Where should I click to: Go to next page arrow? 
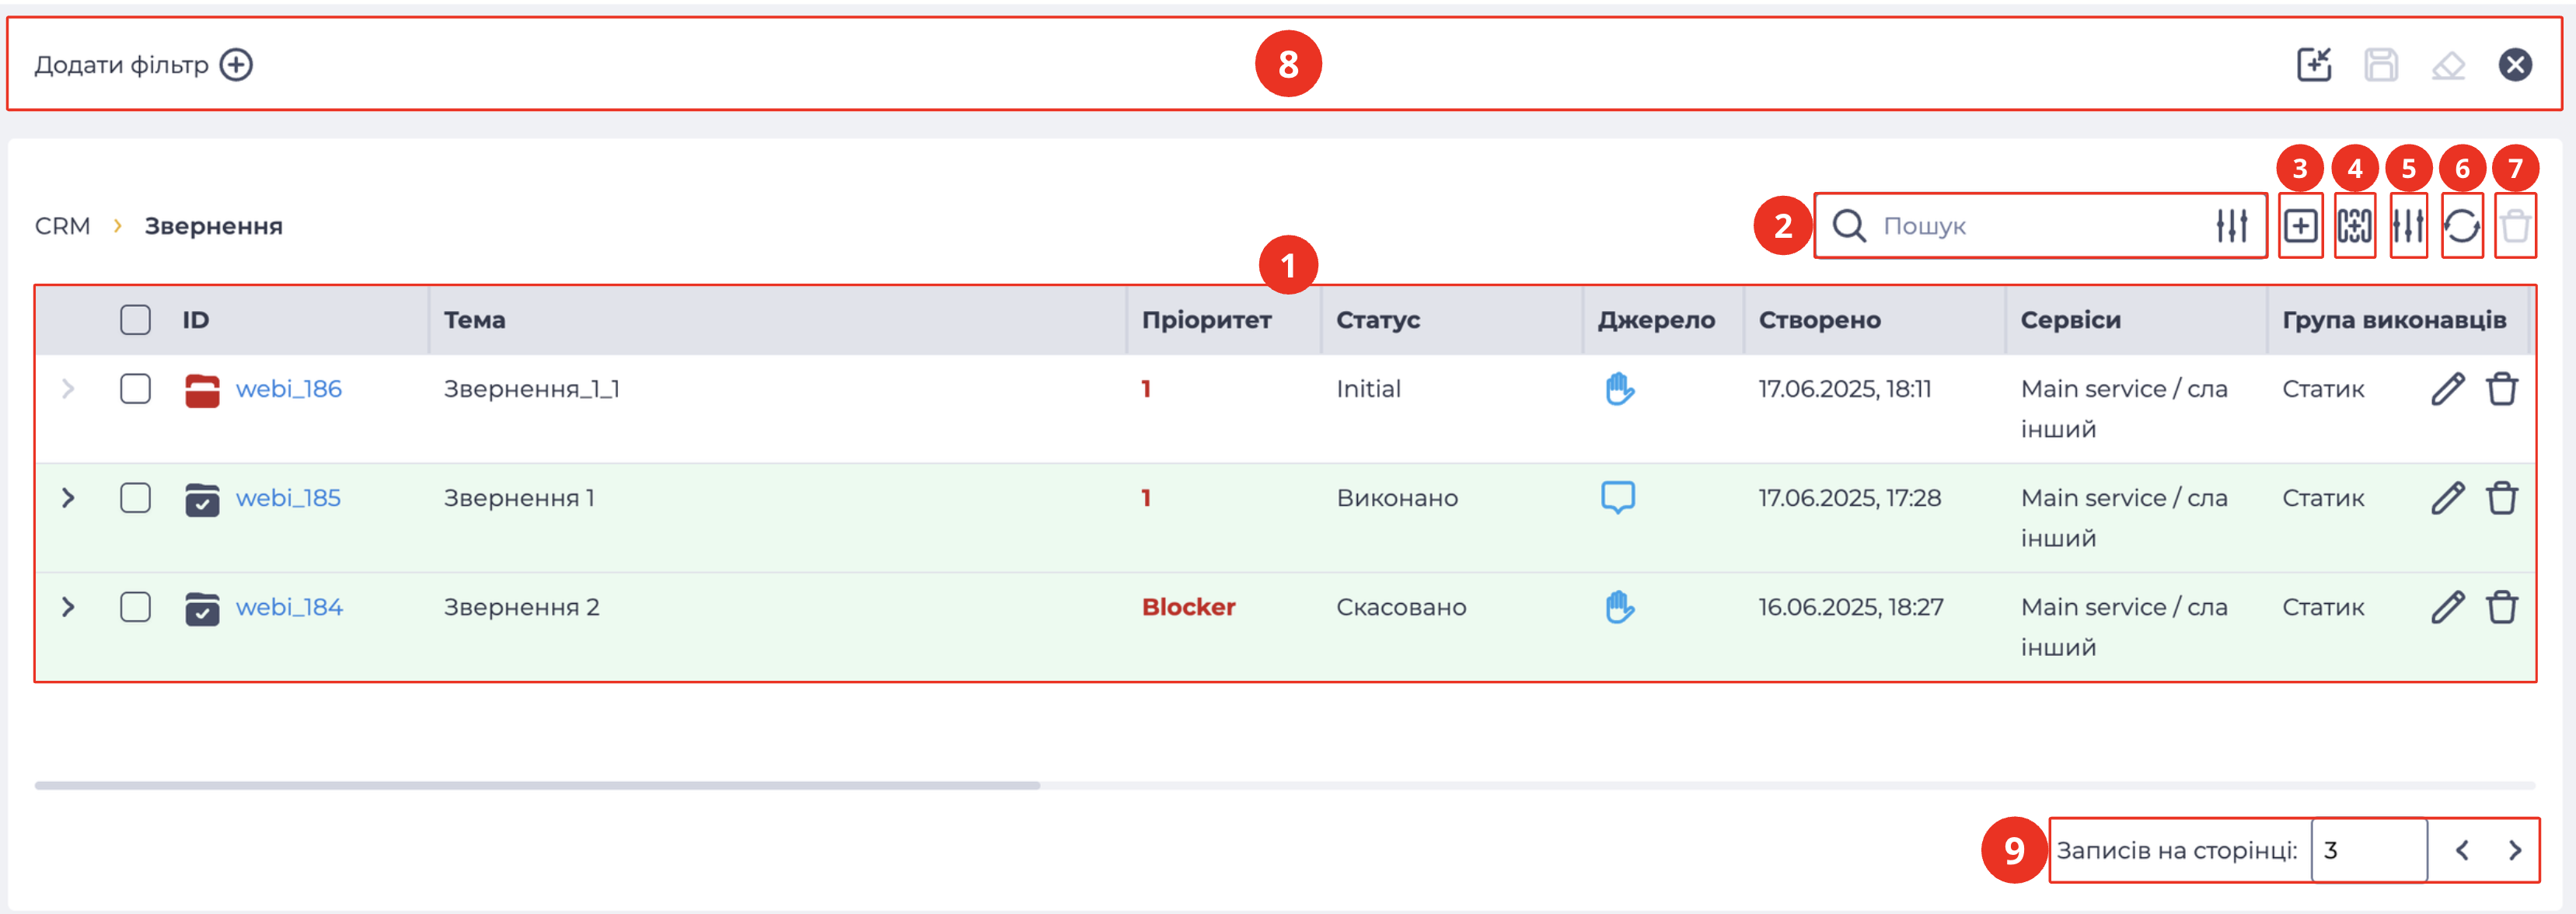(2514, 851)
